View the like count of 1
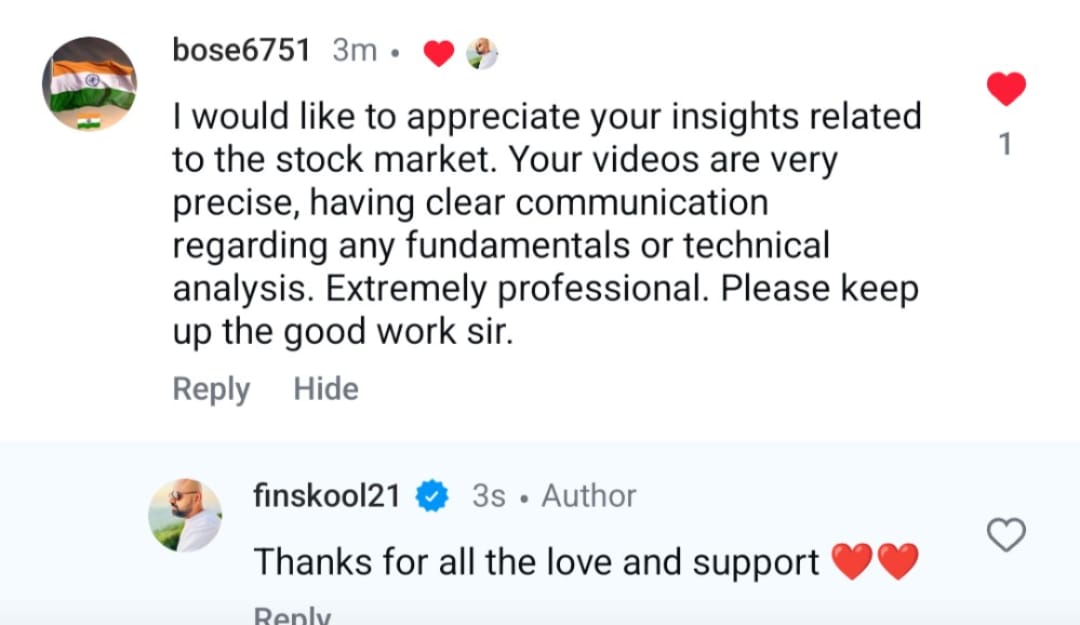Viewport: 1080px width, 625px height. coord(1006,145)
